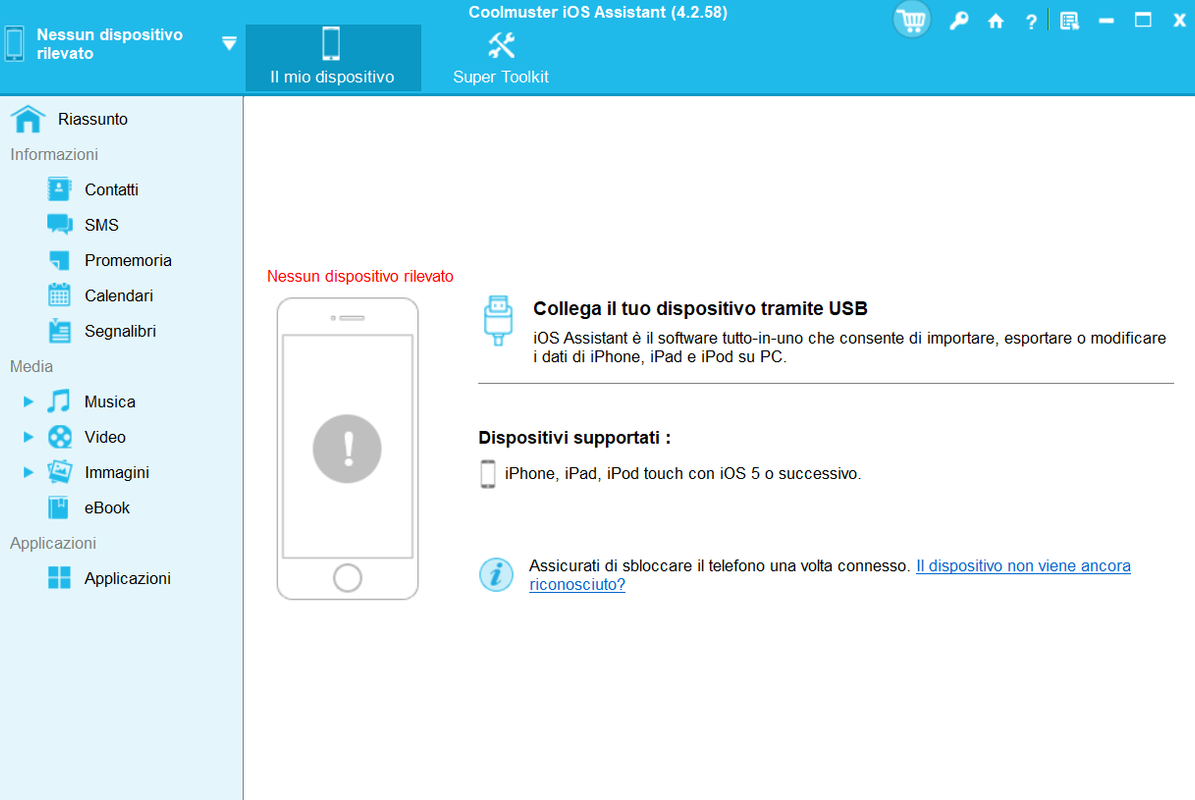The width and height of the screenshot is (1195, 800).
Task: Open Contatti category
Action: 111,190
